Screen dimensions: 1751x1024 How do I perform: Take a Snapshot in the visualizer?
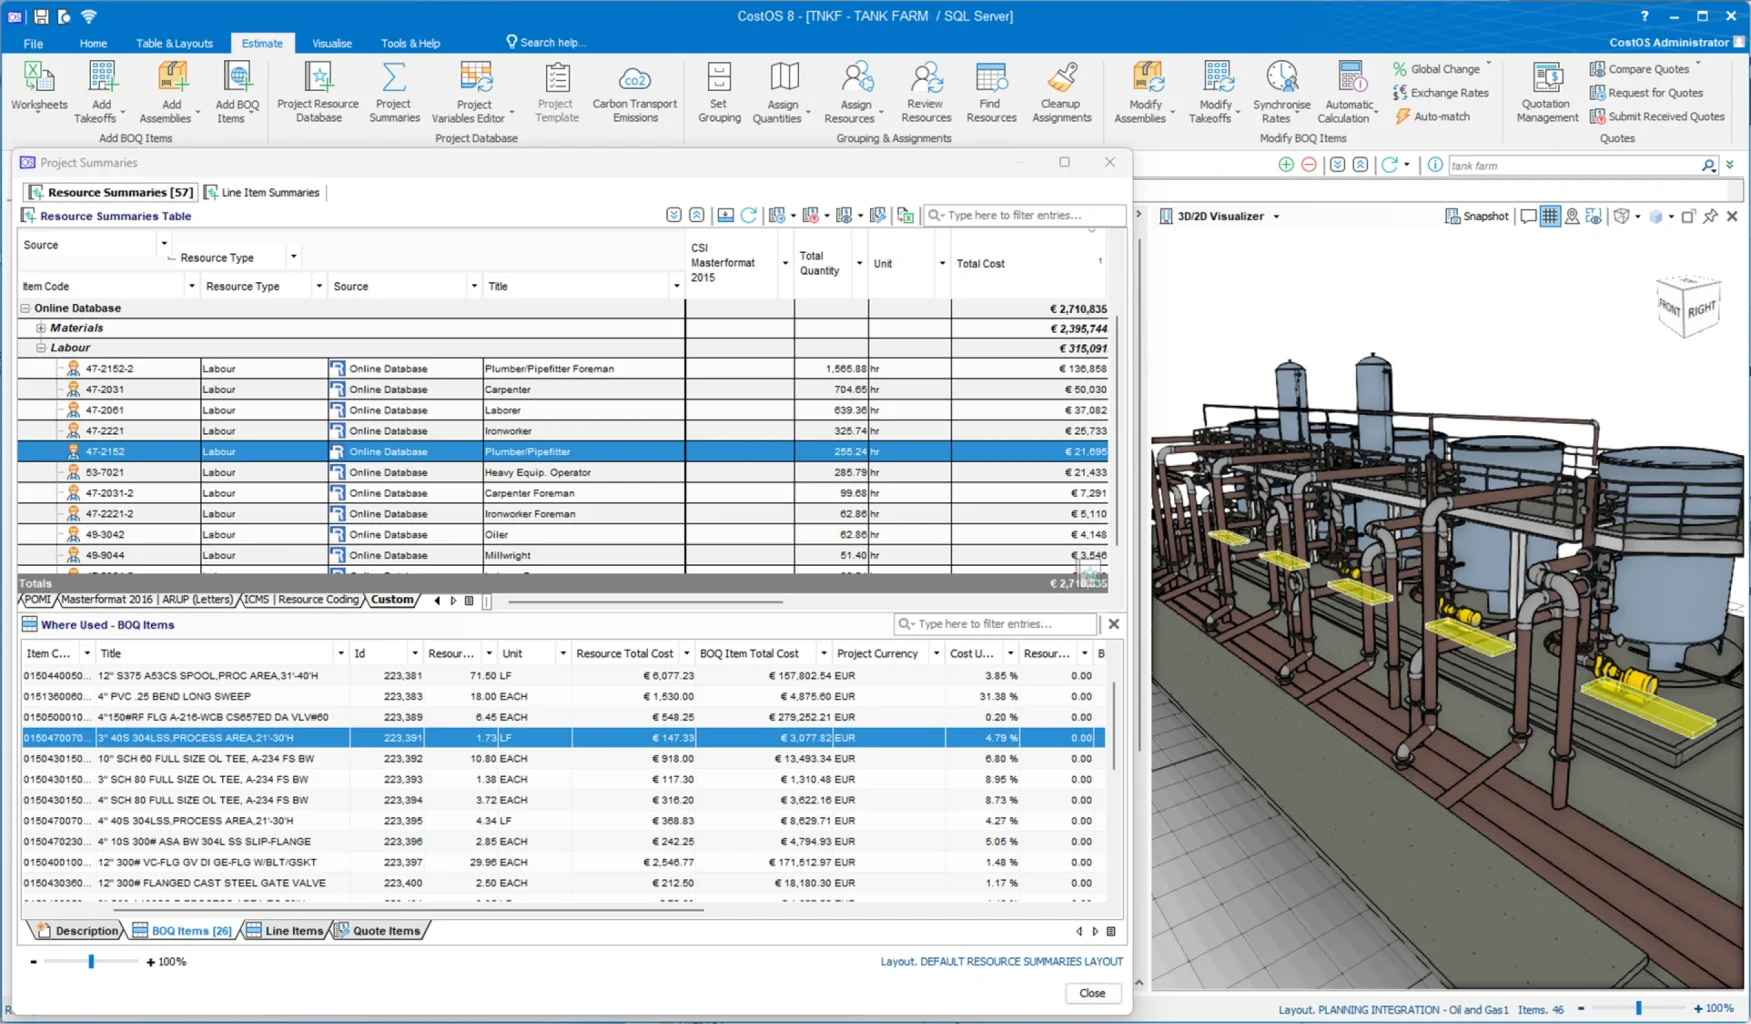(1476, 216)
